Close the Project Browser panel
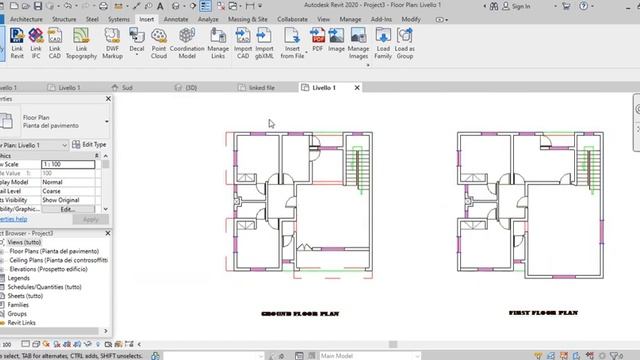The width and height of the screenshot is (640, 360). point(108,233)
